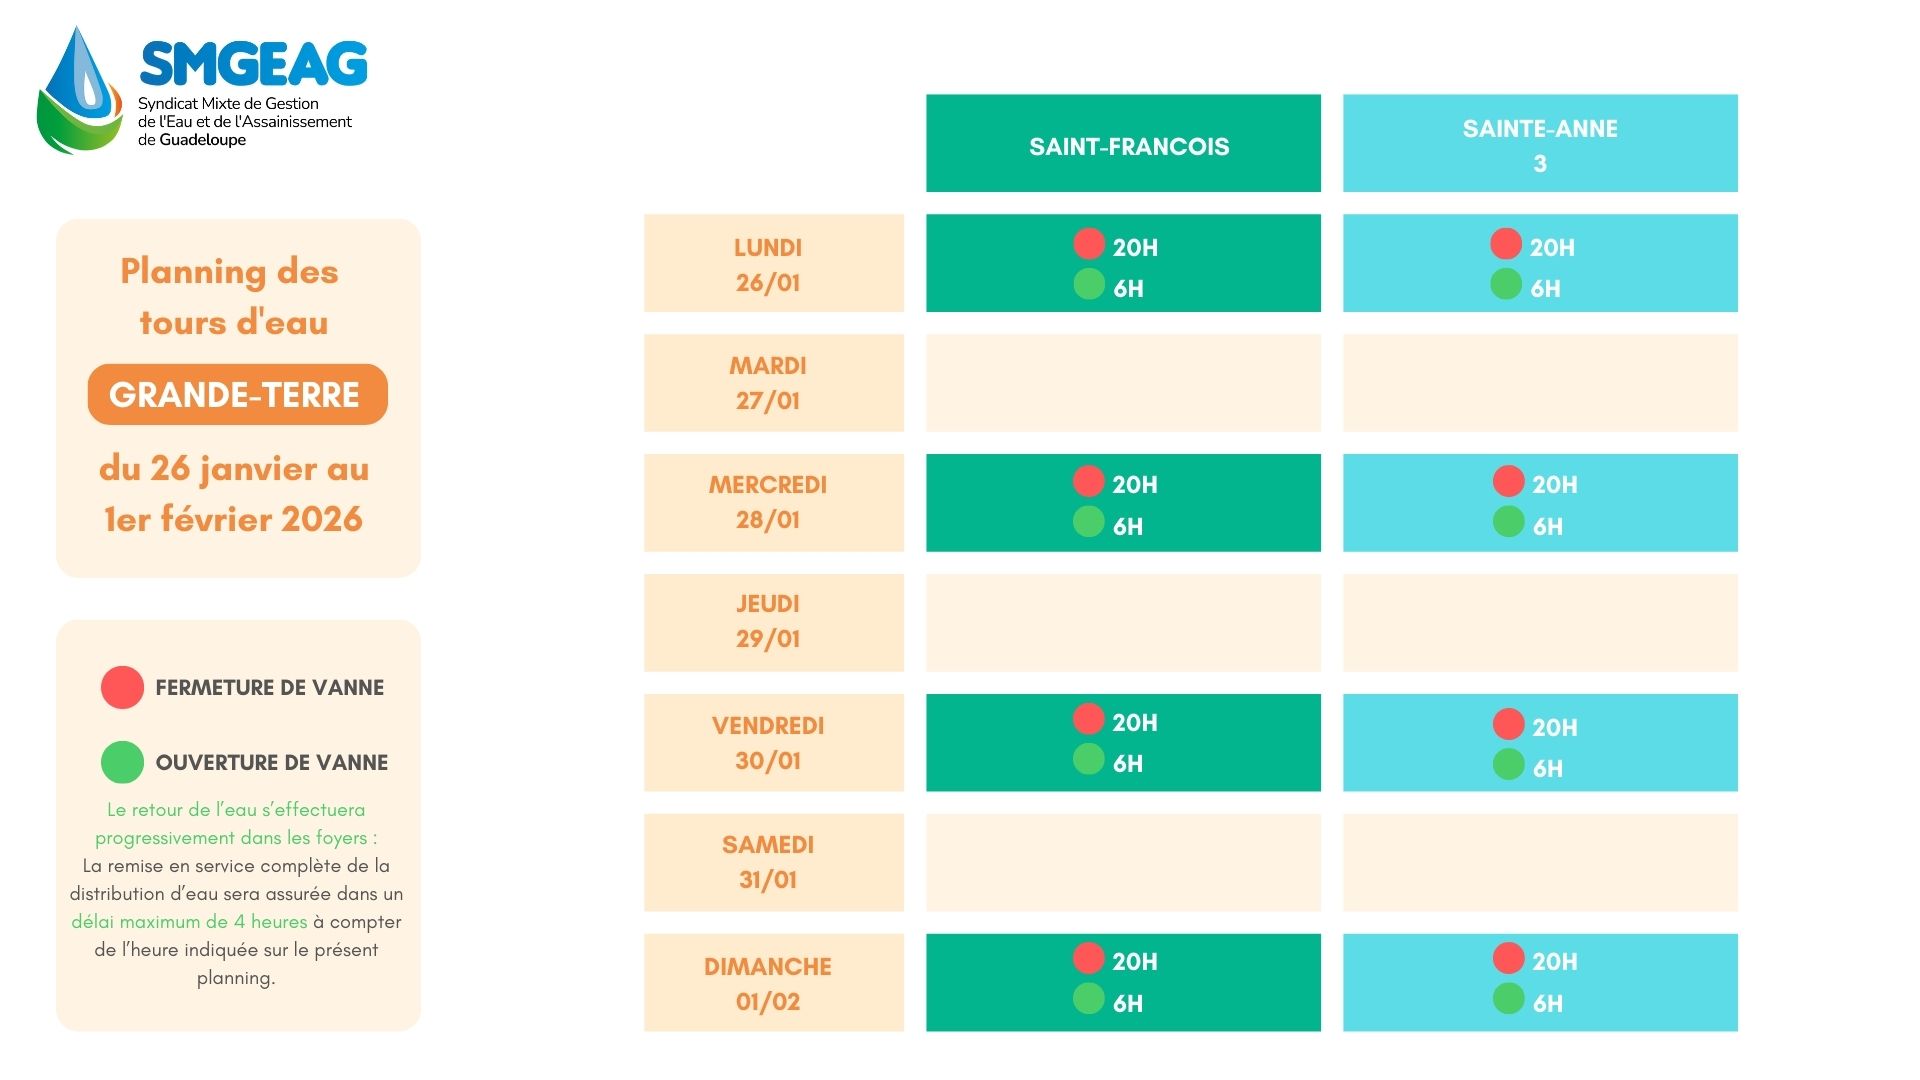Click the green dot beside Ouverture de Vanne
The width and height of the screenshot is (1920, 1080).
click(122, 762)
